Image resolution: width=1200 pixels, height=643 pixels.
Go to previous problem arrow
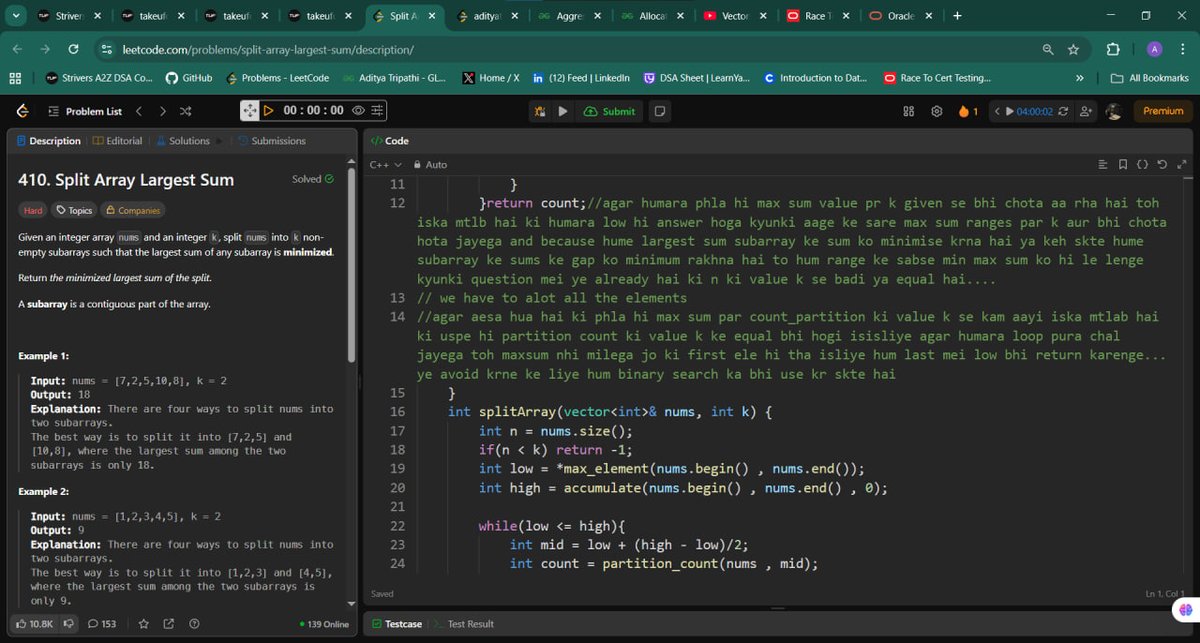139,111
